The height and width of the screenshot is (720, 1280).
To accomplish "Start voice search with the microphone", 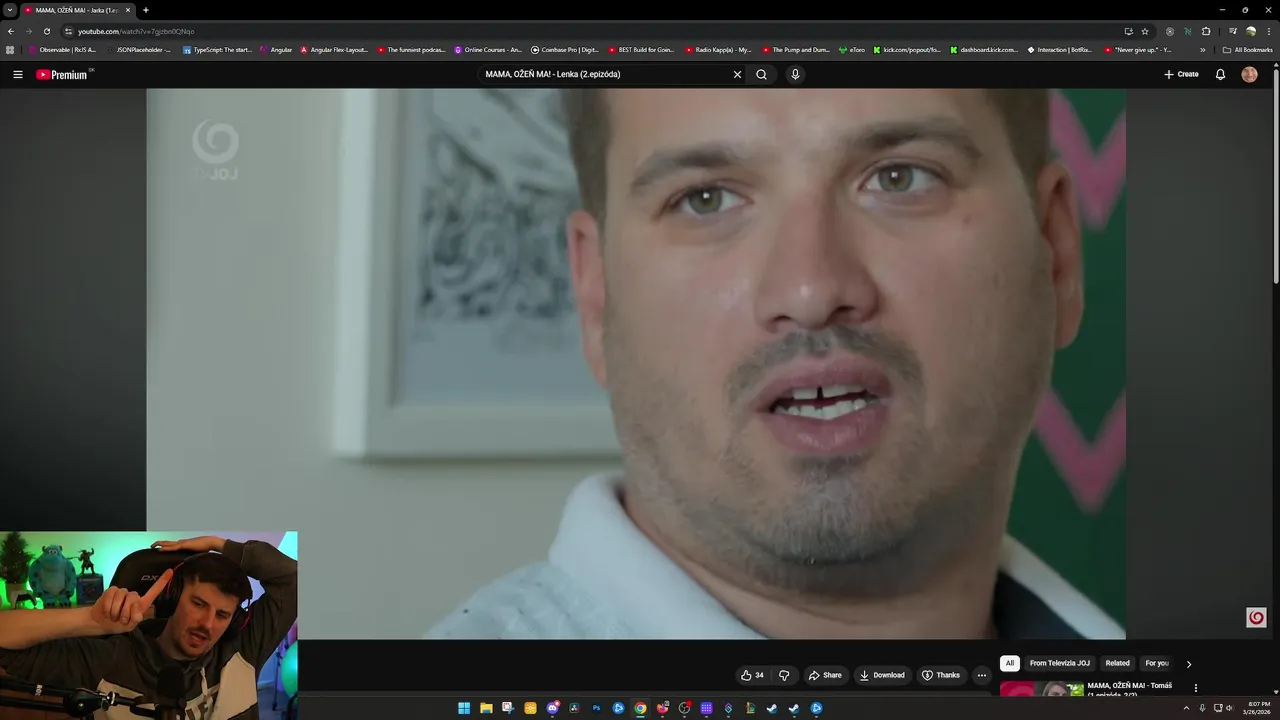I will (x=795, y=74).
